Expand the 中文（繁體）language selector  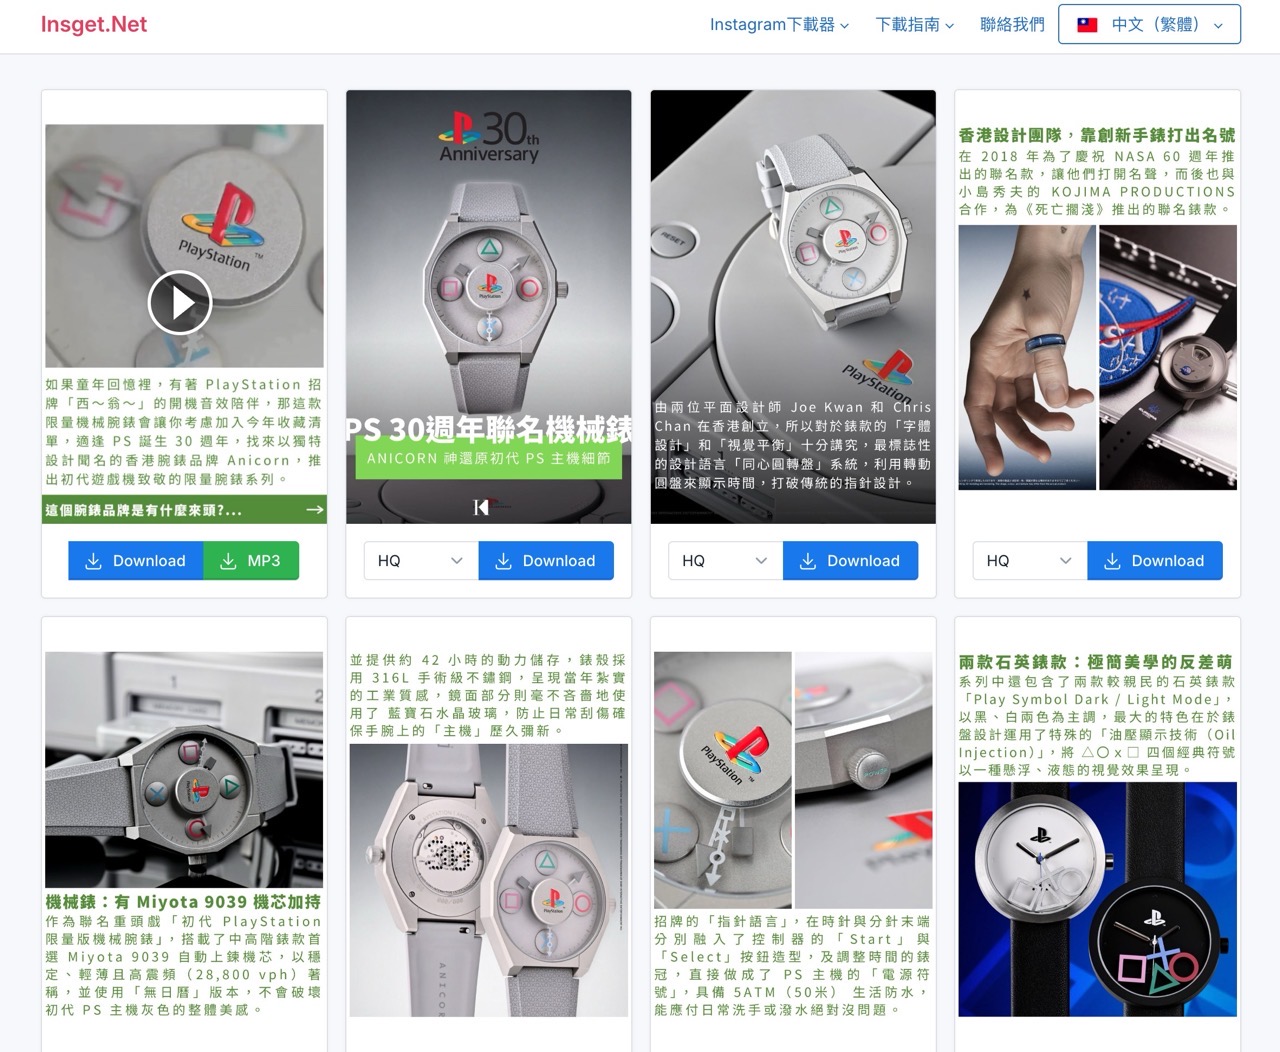1149,25
